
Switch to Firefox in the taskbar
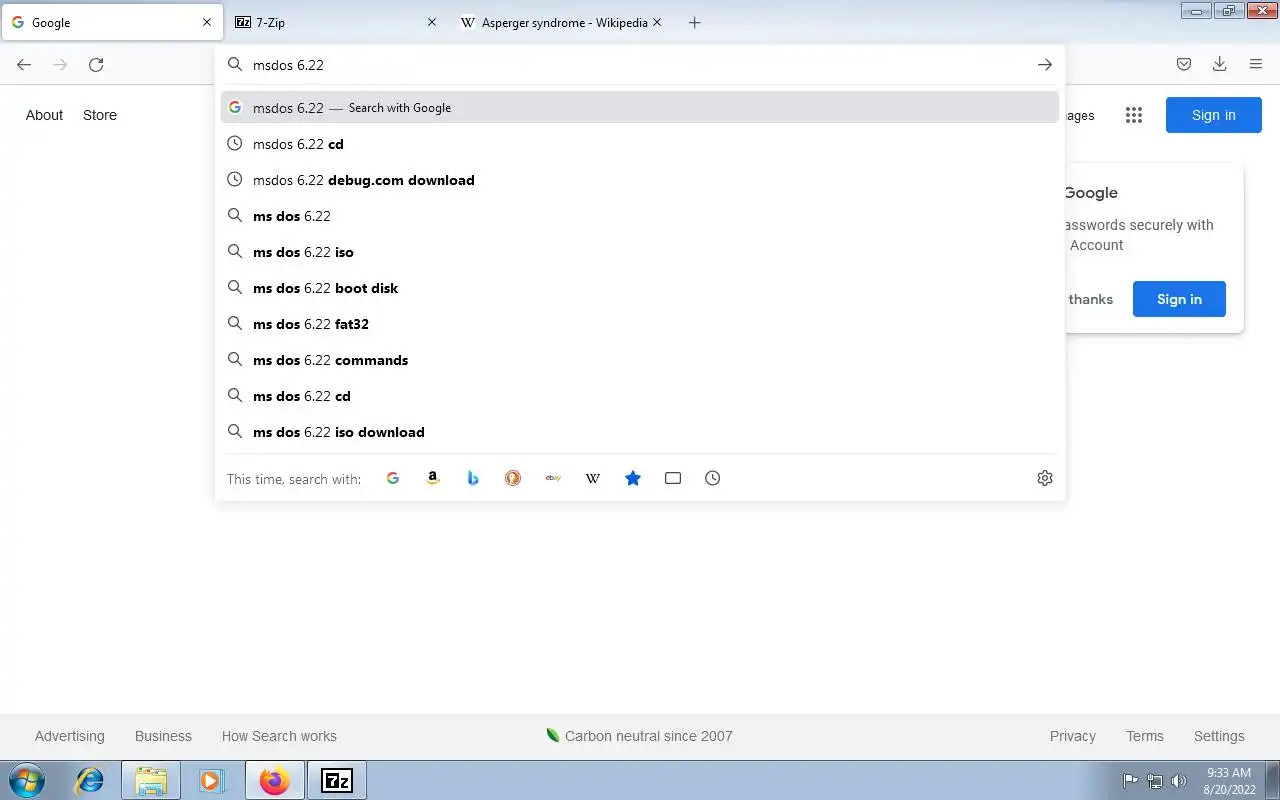tap(274, 780)
